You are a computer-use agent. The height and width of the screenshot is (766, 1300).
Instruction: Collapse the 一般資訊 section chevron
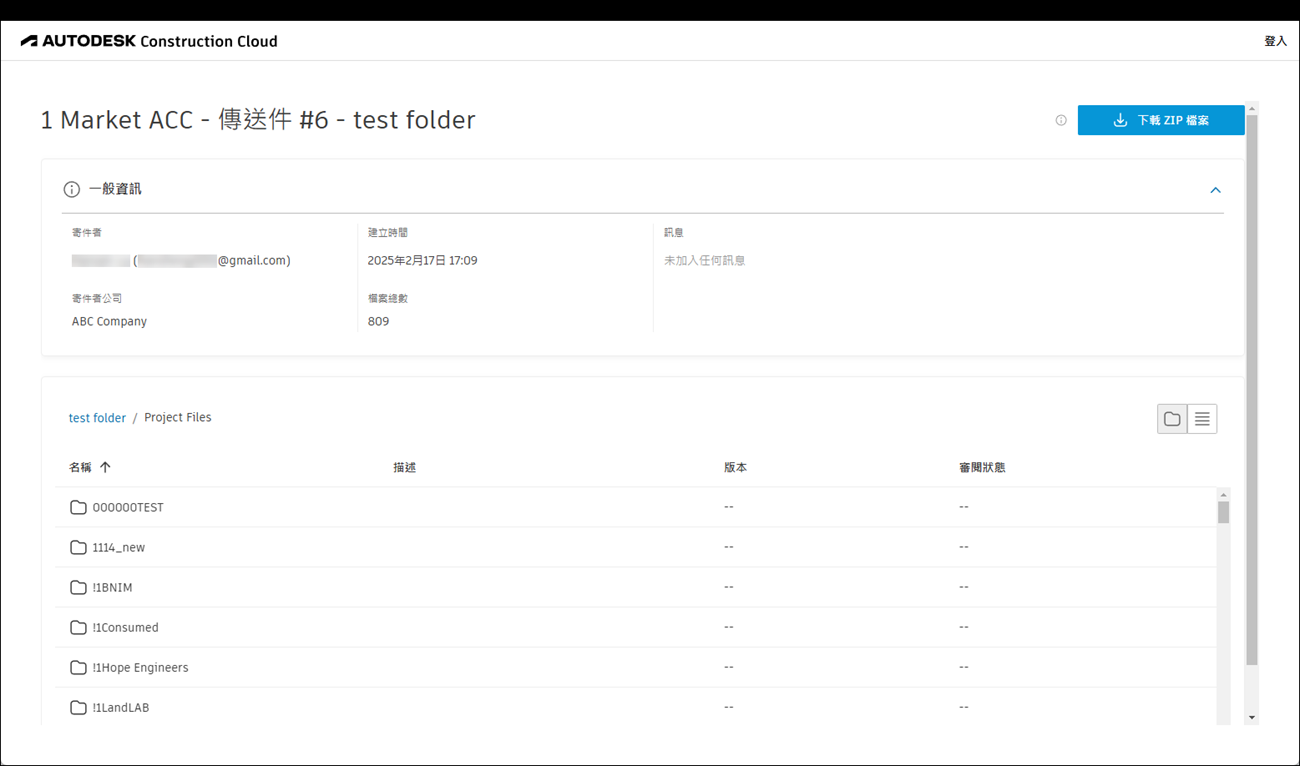[x=1215, y=190]
